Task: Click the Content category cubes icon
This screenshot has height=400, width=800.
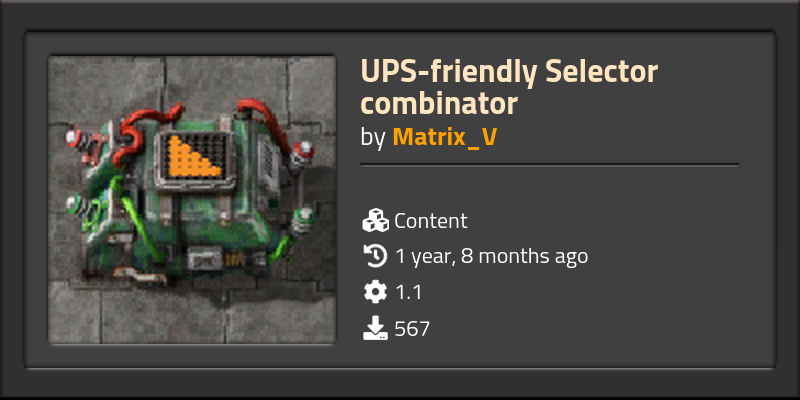Action: pyautogui.click(x=375, y=220)
